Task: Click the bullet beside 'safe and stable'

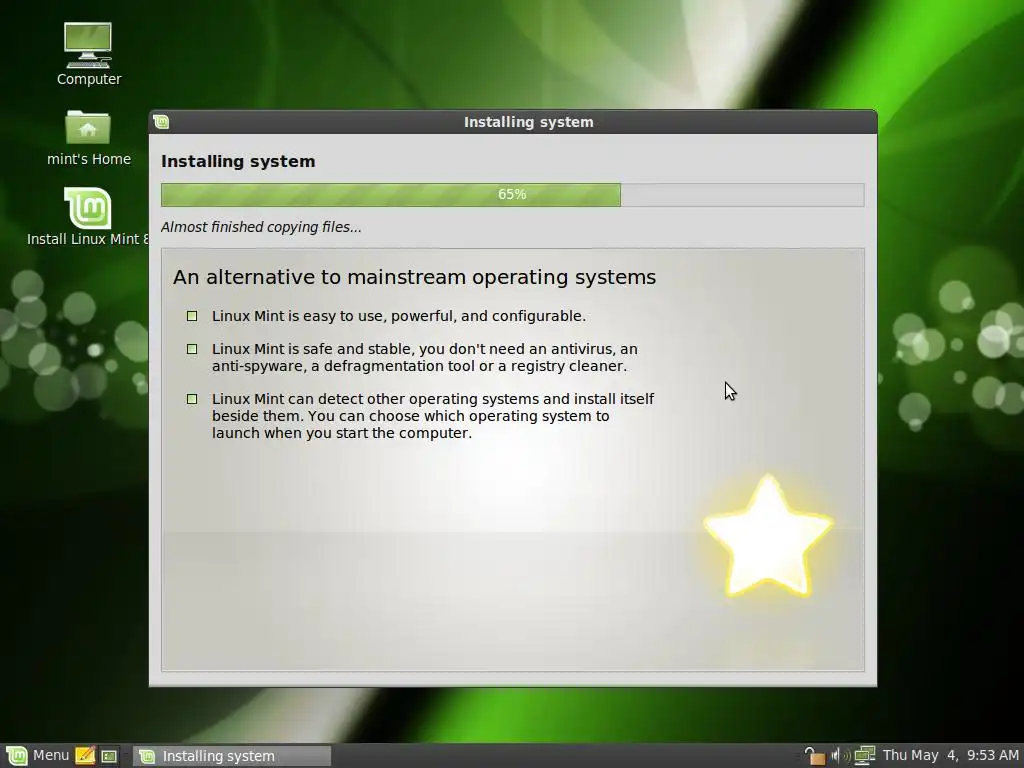Action: point(192,349)
